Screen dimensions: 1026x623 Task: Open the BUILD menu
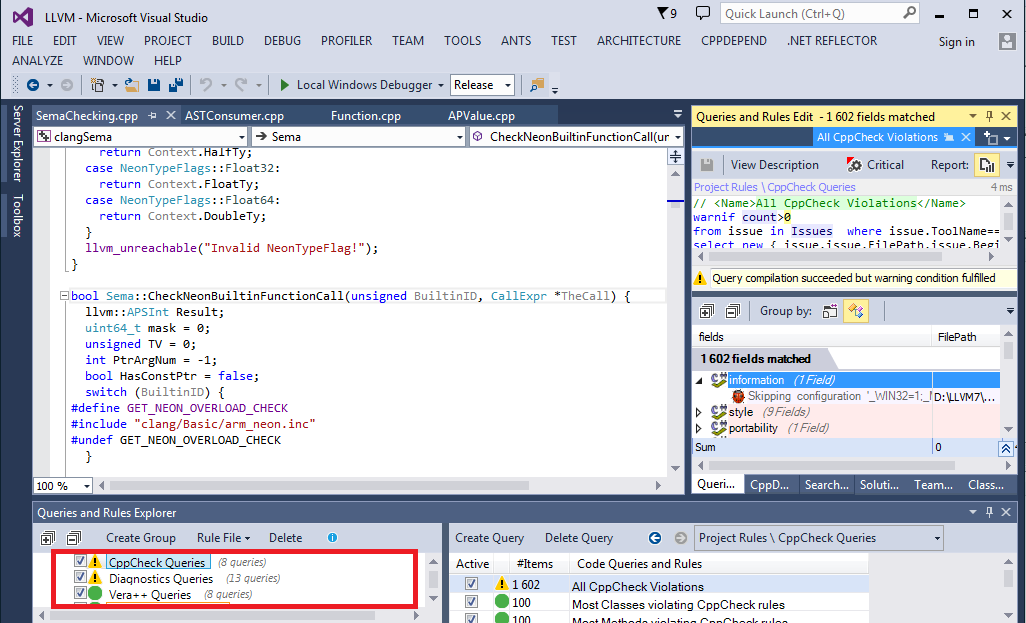[228, 41]
